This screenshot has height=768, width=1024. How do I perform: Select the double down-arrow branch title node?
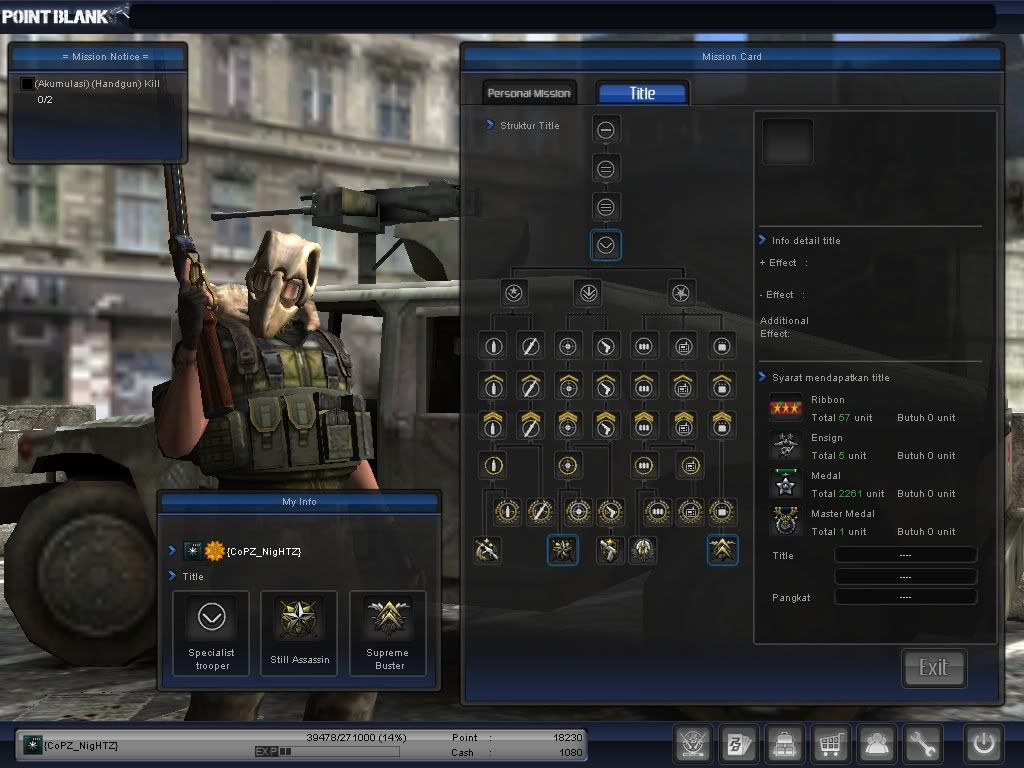[588, 293]
